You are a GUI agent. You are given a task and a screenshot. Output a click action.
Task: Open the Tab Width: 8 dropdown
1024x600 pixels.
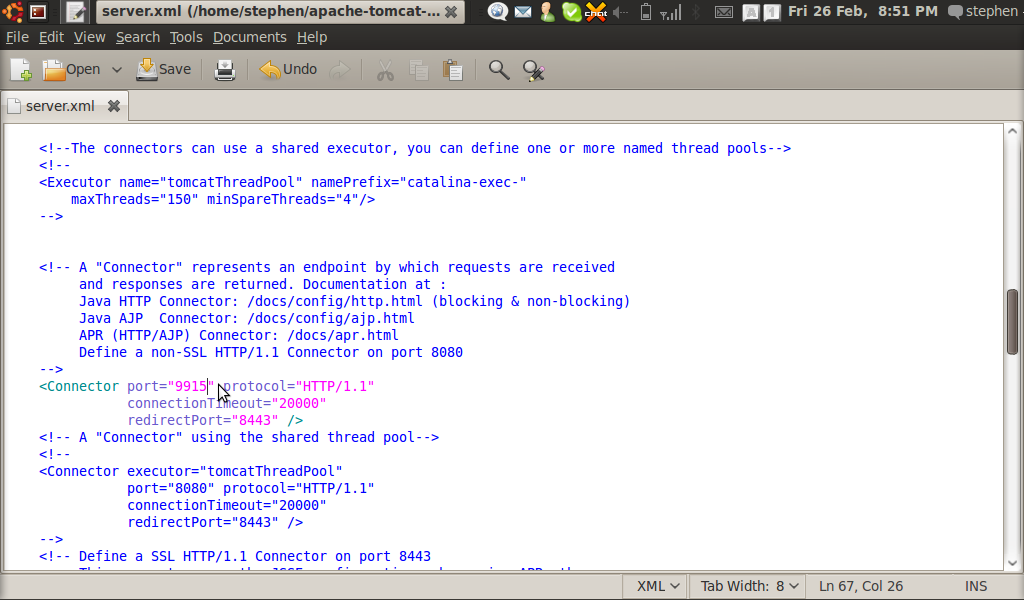746,586
